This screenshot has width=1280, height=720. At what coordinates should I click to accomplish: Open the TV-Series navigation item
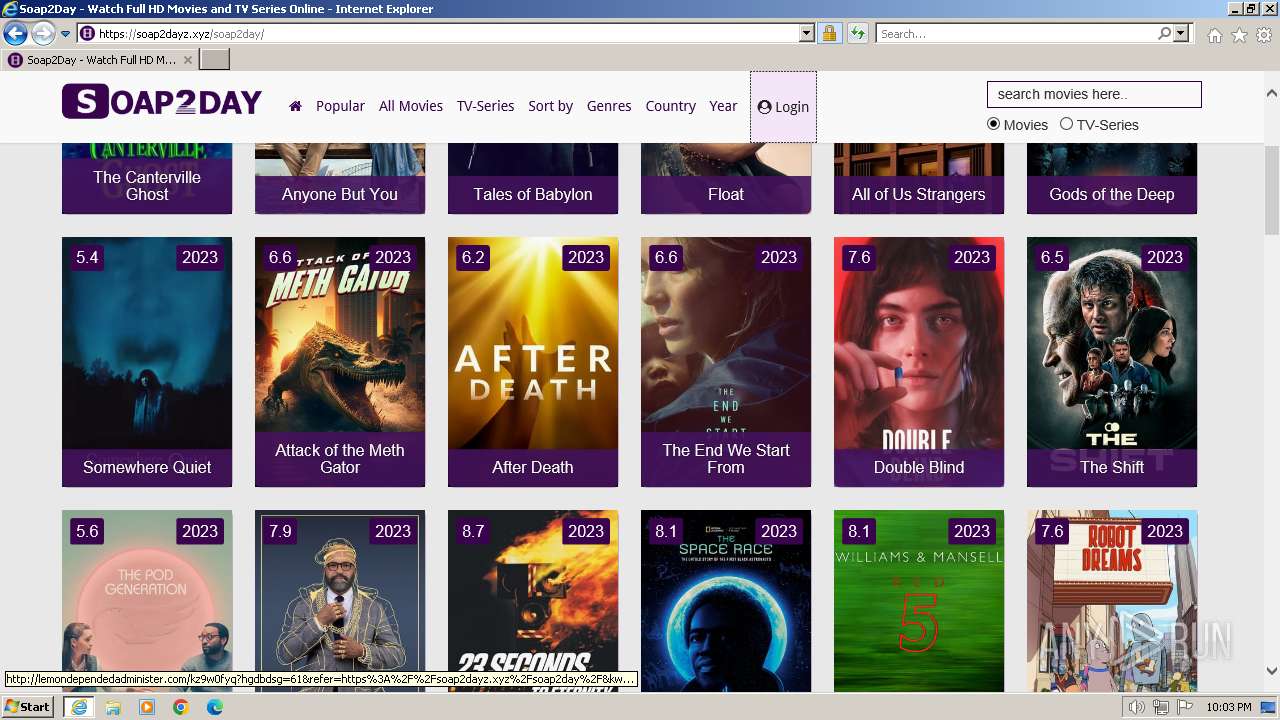click(x=485, y=106)
